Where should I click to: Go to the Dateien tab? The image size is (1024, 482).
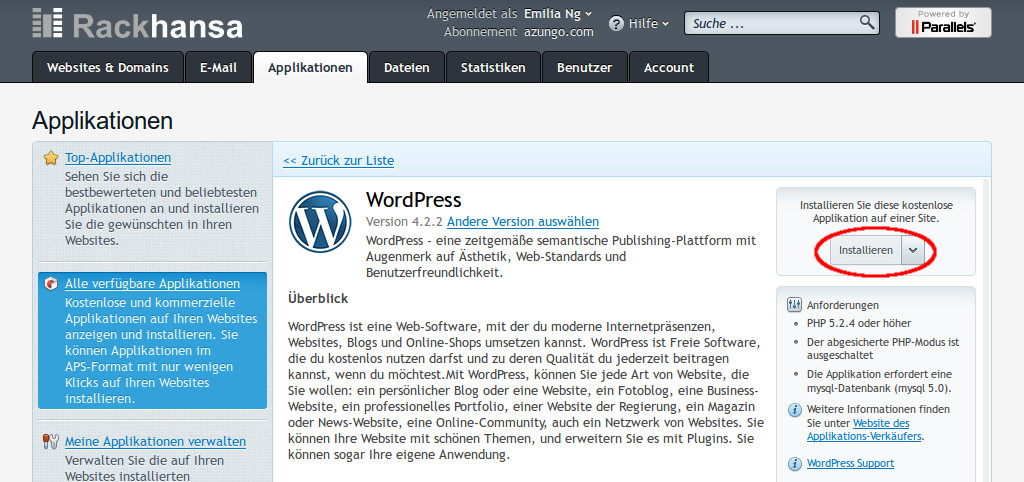click(407, 67)
